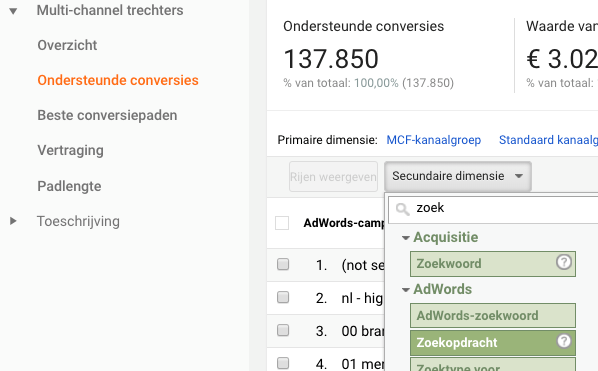Collapse the Multi-channel trechters section
This screenshot has width=598, height=371.
13,11
